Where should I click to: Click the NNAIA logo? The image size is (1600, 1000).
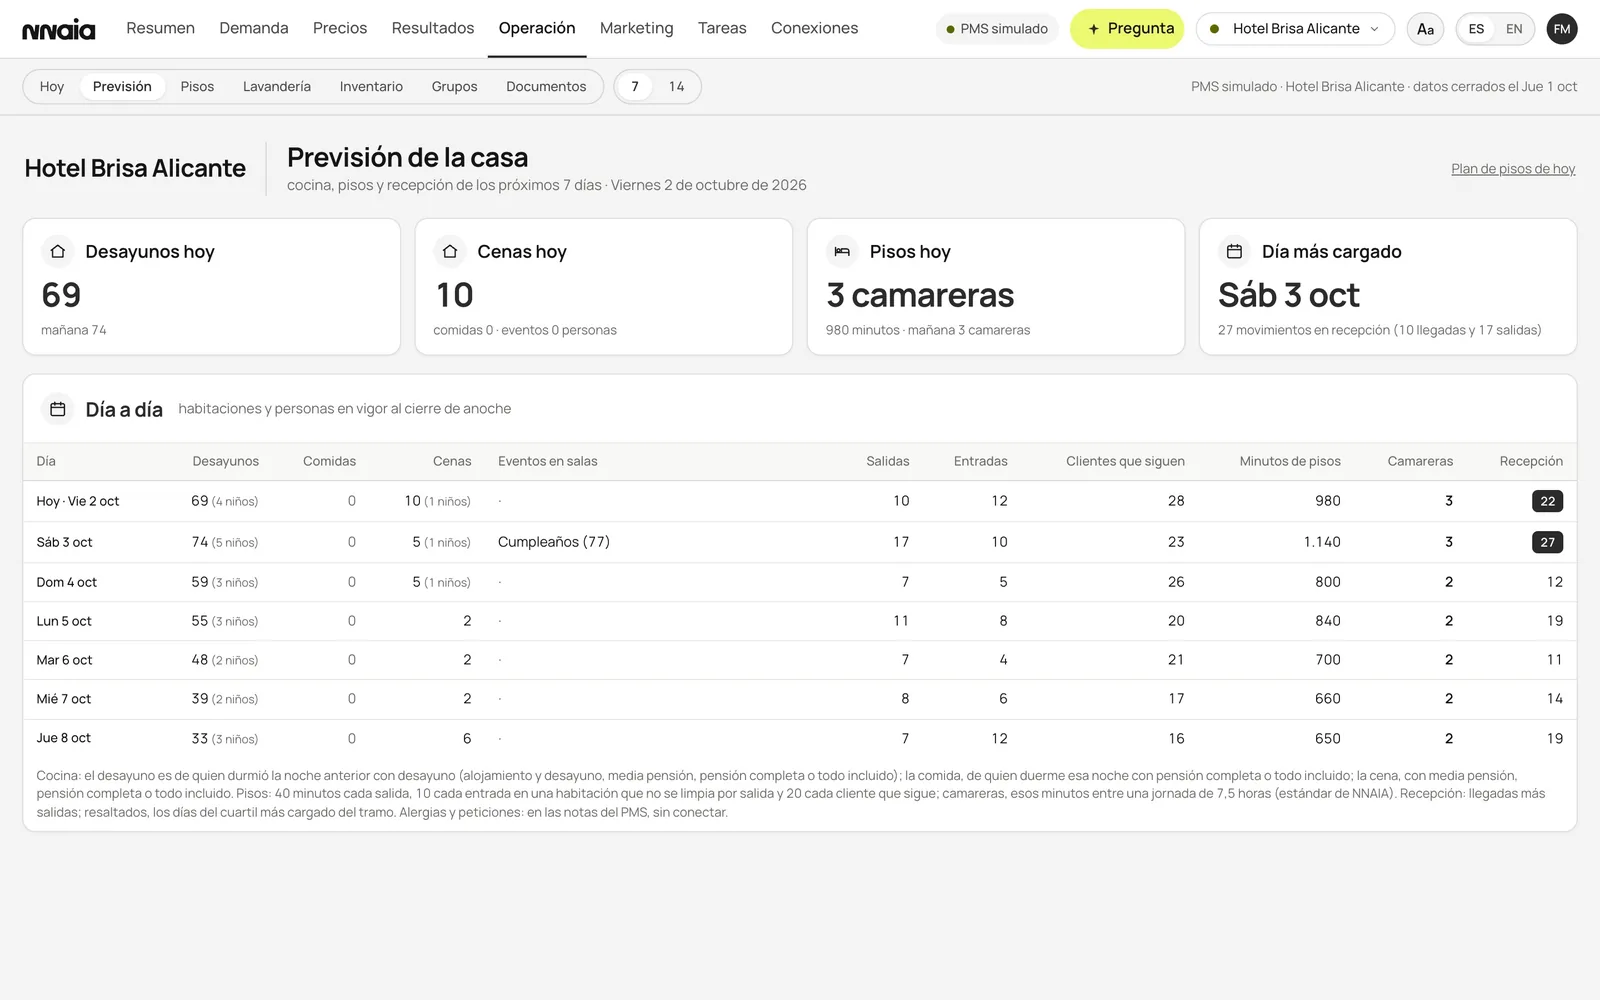pyautogui.click(x=59, y=29)
